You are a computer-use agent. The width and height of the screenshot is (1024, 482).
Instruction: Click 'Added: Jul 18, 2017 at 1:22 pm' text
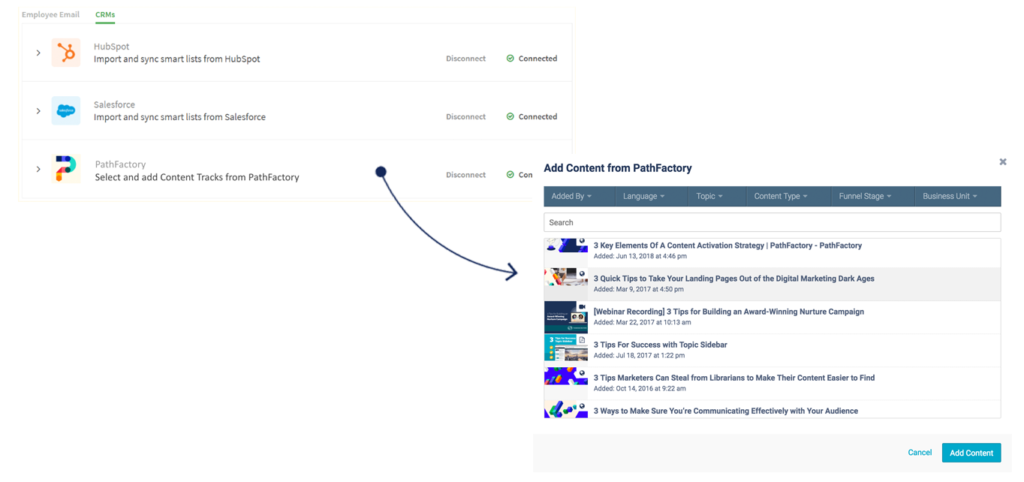(x=639, y=355)
